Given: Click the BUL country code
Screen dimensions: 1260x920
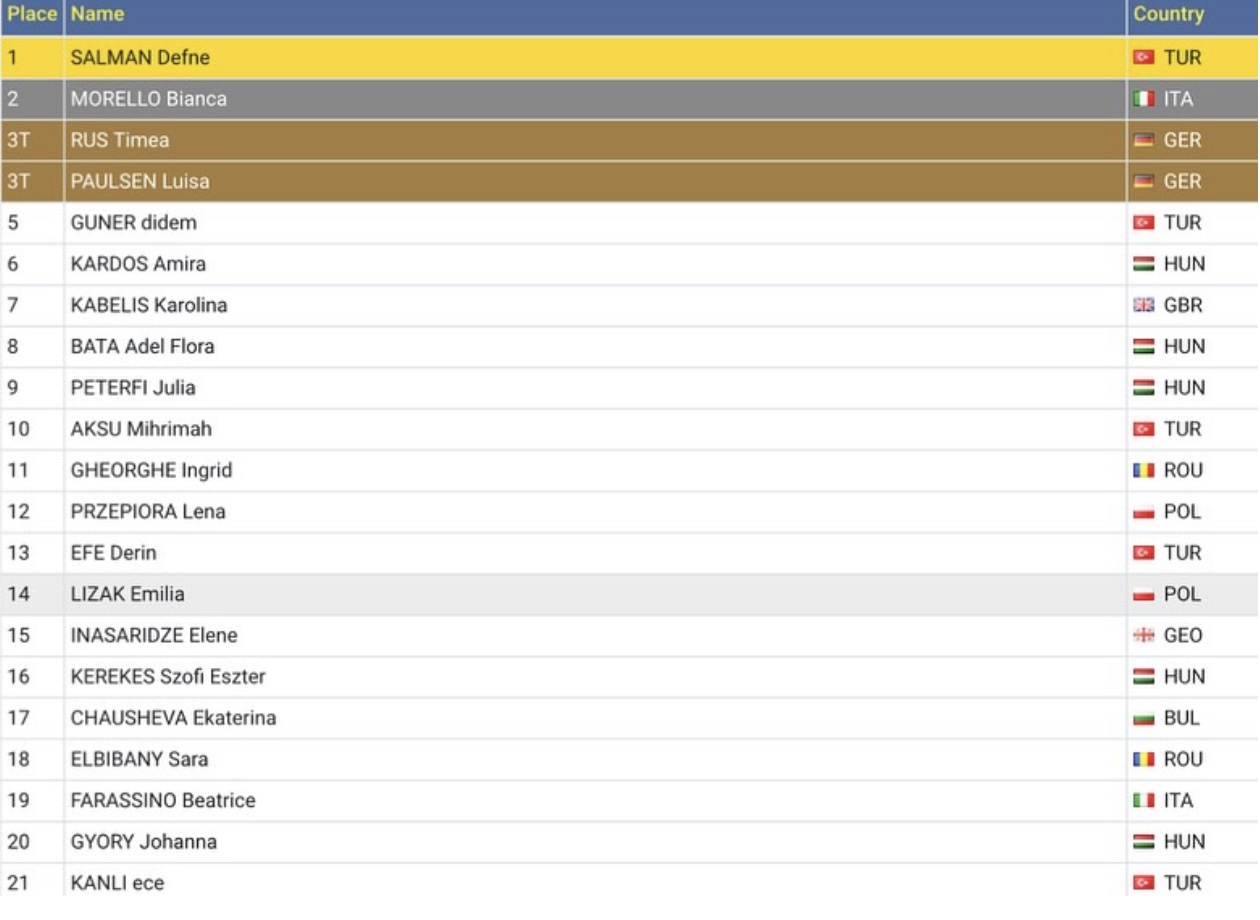Looking at the screenshot, I should pyautogui.click(x=1182, y=718).
